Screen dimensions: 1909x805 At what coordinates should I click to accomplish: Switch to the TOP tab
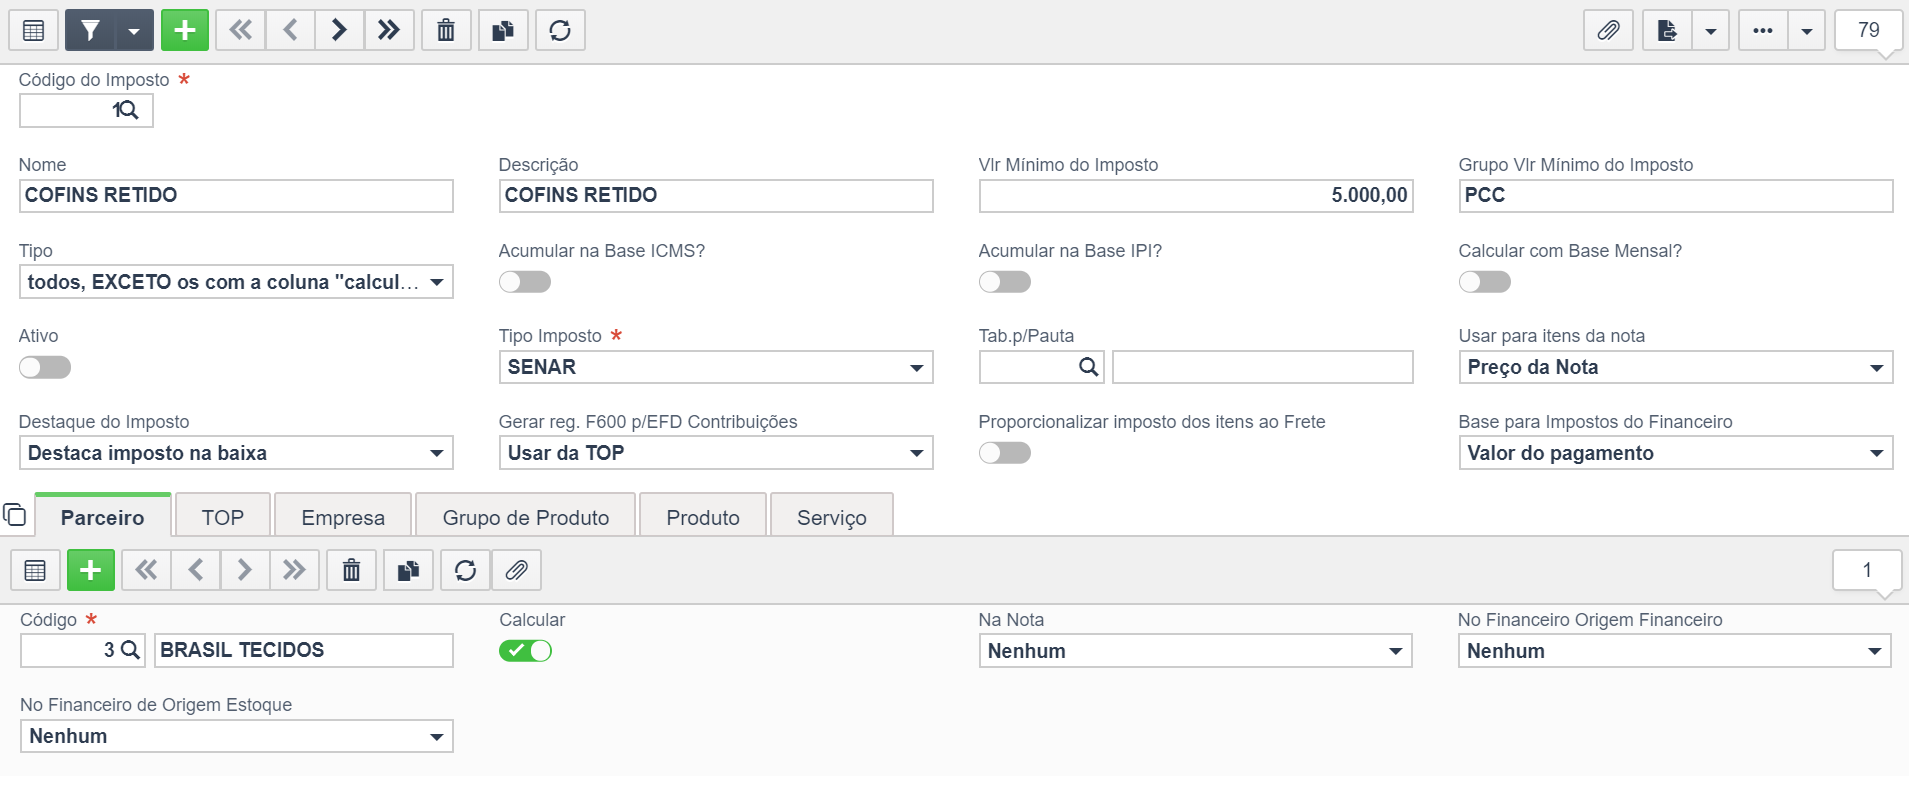coord(223,517)
